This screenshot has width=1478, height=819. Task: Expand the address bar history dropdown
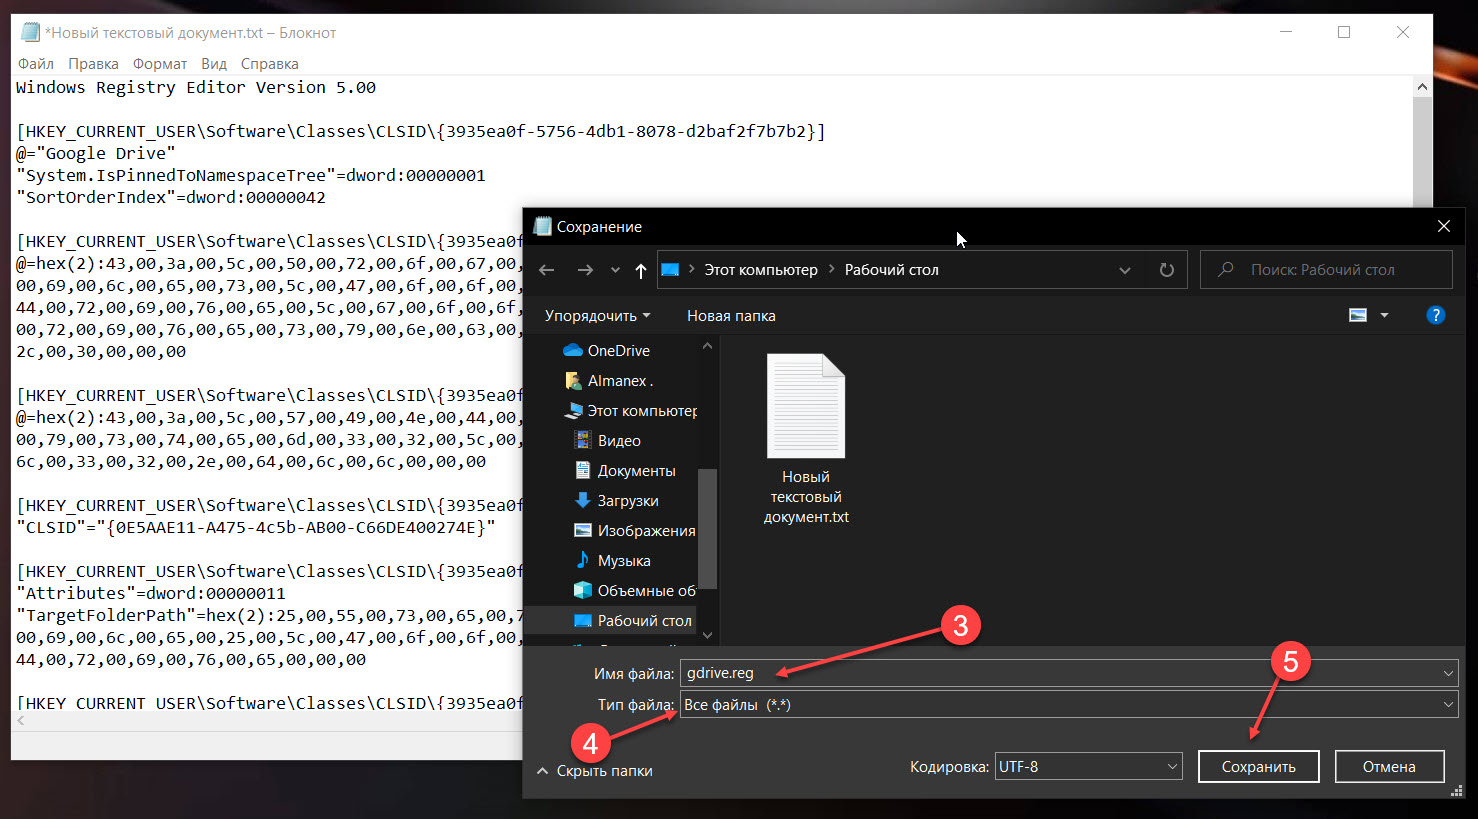1125,270
